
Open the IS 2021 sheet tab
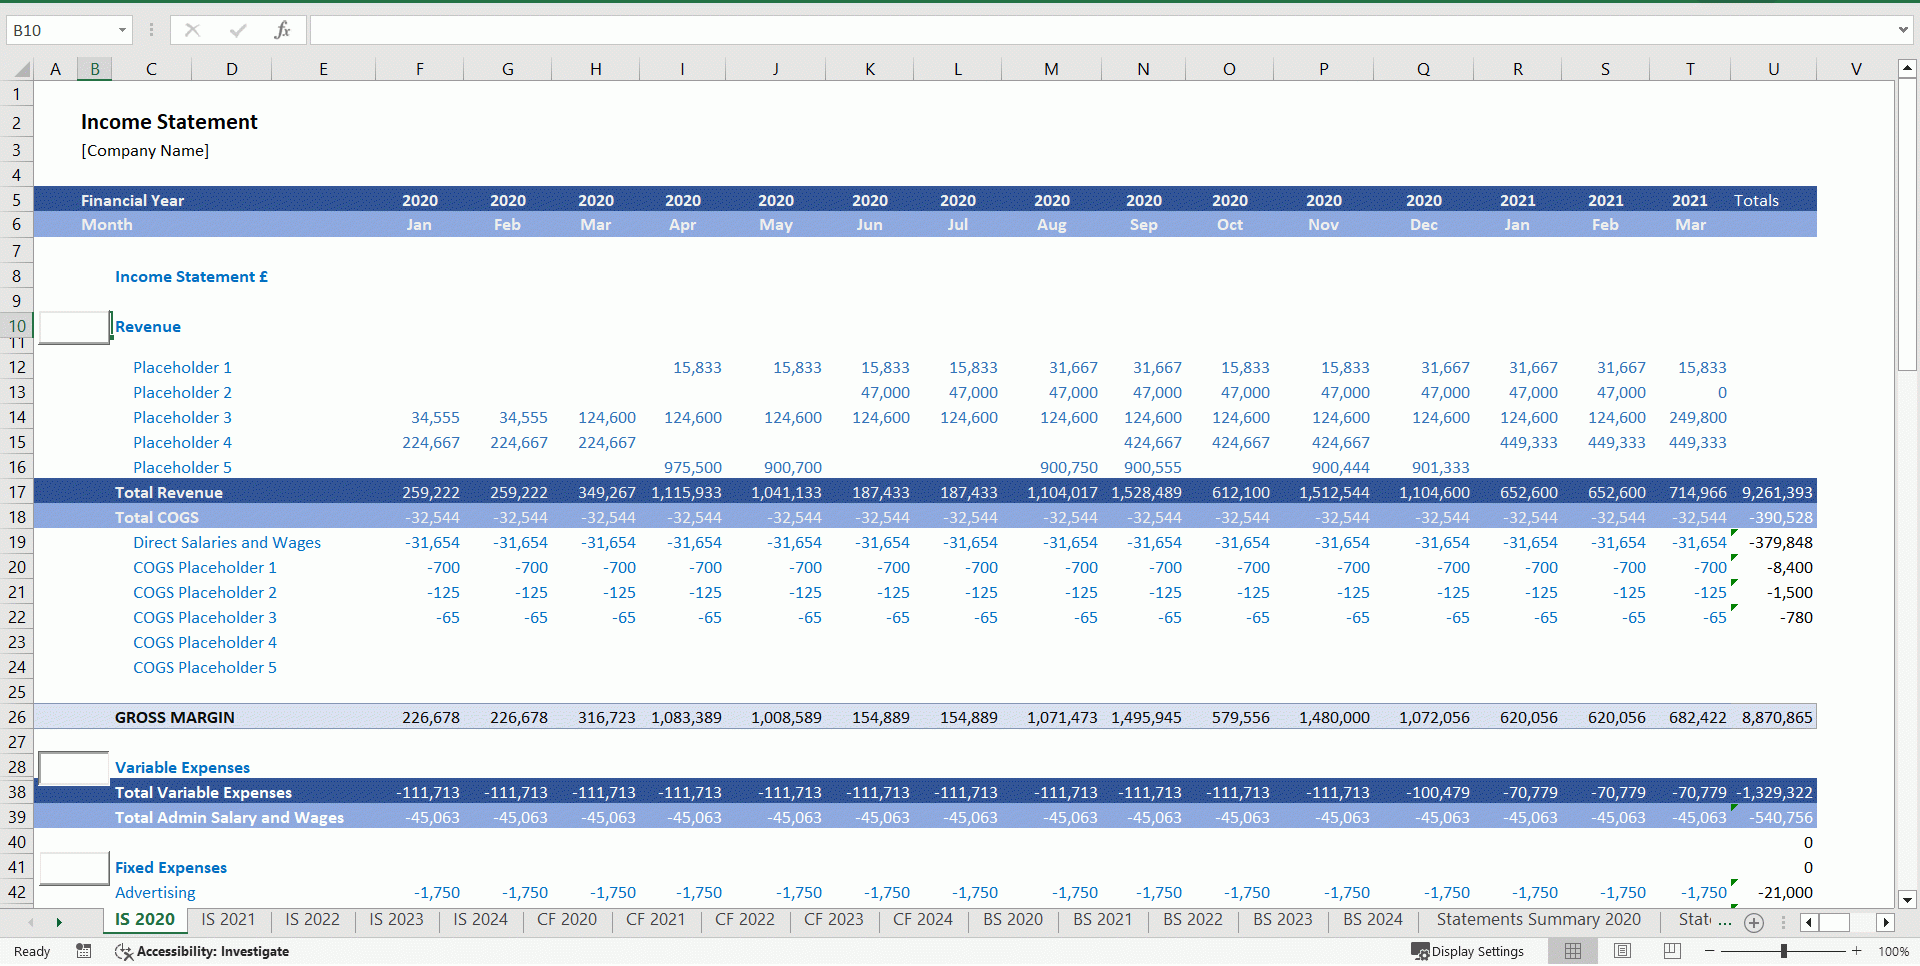coord(228,920)
